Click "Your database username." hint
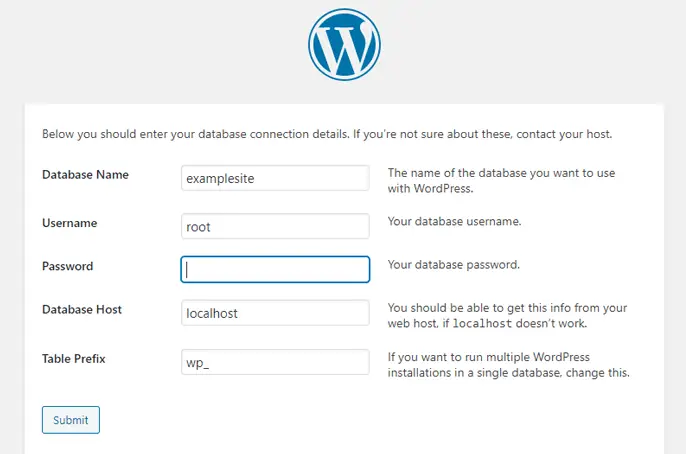 click(454, 221)
